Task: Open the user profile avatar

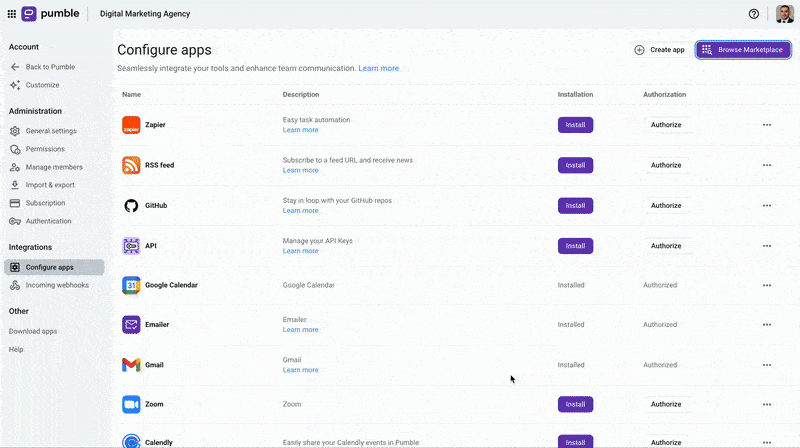Action: point(785,14)
